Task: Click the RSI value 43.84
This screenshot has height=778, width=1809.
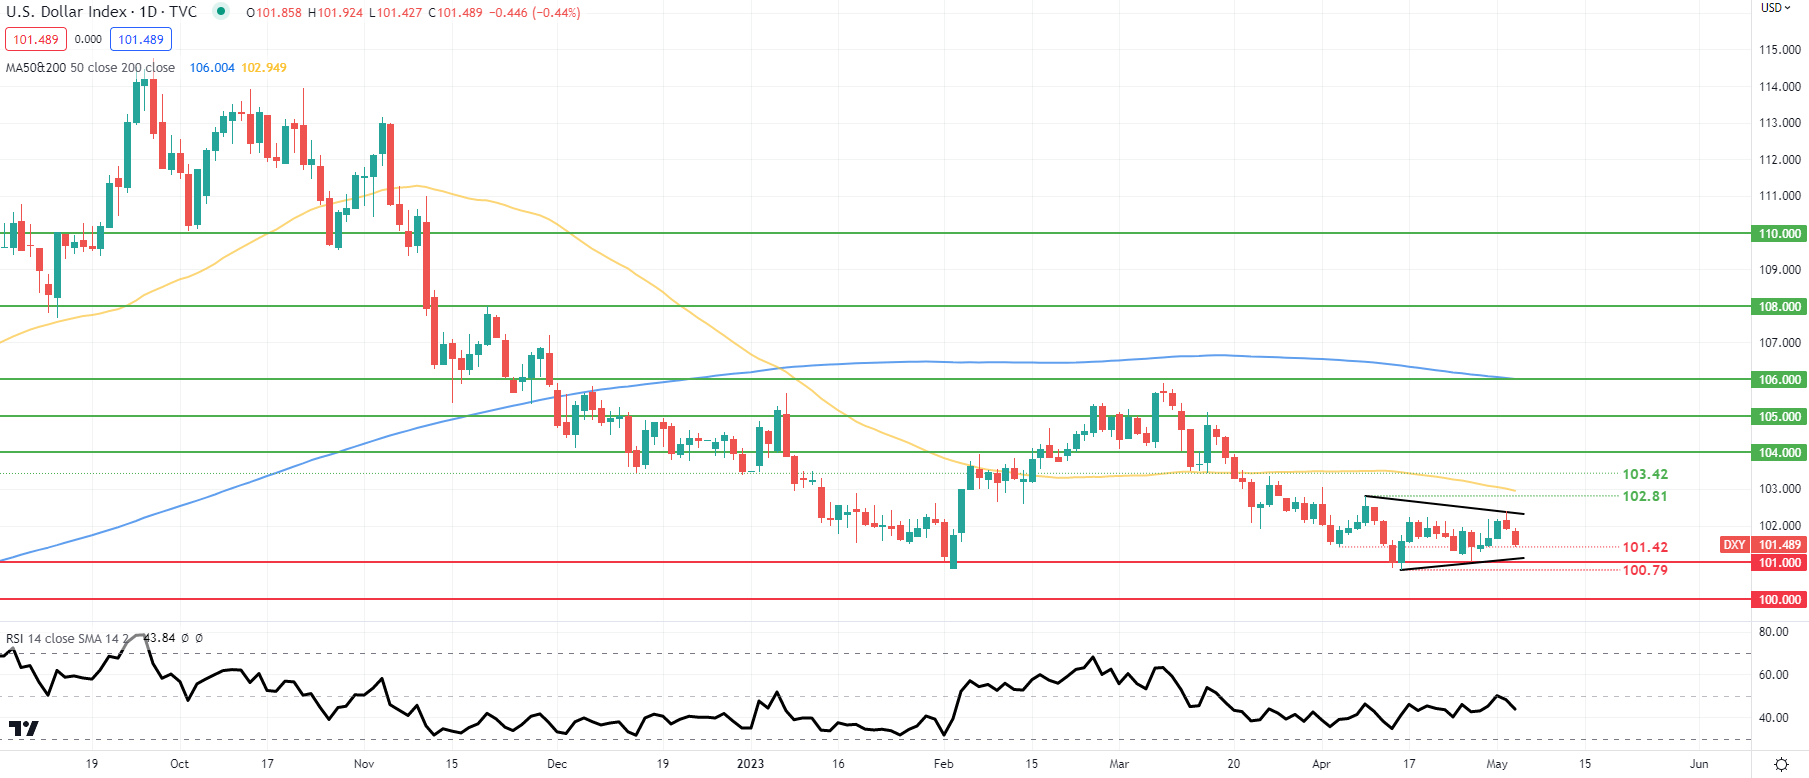Action: 160,638
